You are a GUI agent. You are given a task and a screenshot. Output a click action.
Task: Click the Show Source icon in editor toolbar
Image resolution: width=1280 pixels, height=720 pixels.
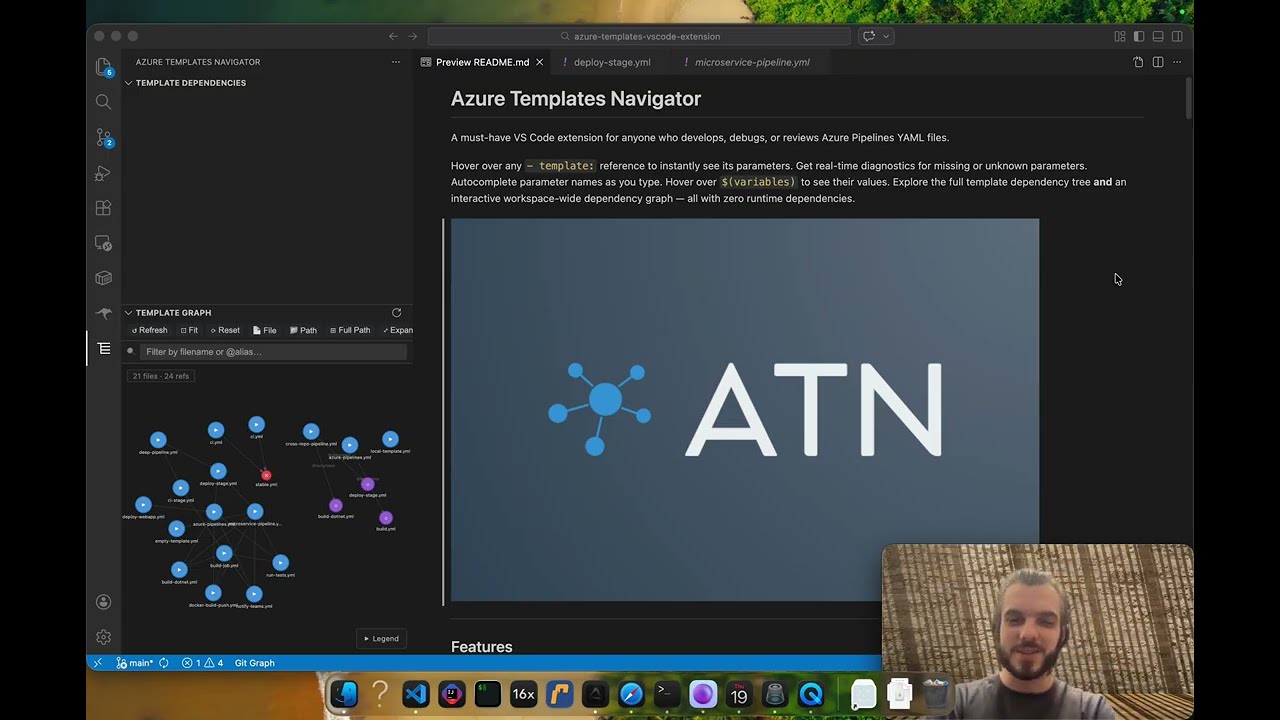point(1138,62)
